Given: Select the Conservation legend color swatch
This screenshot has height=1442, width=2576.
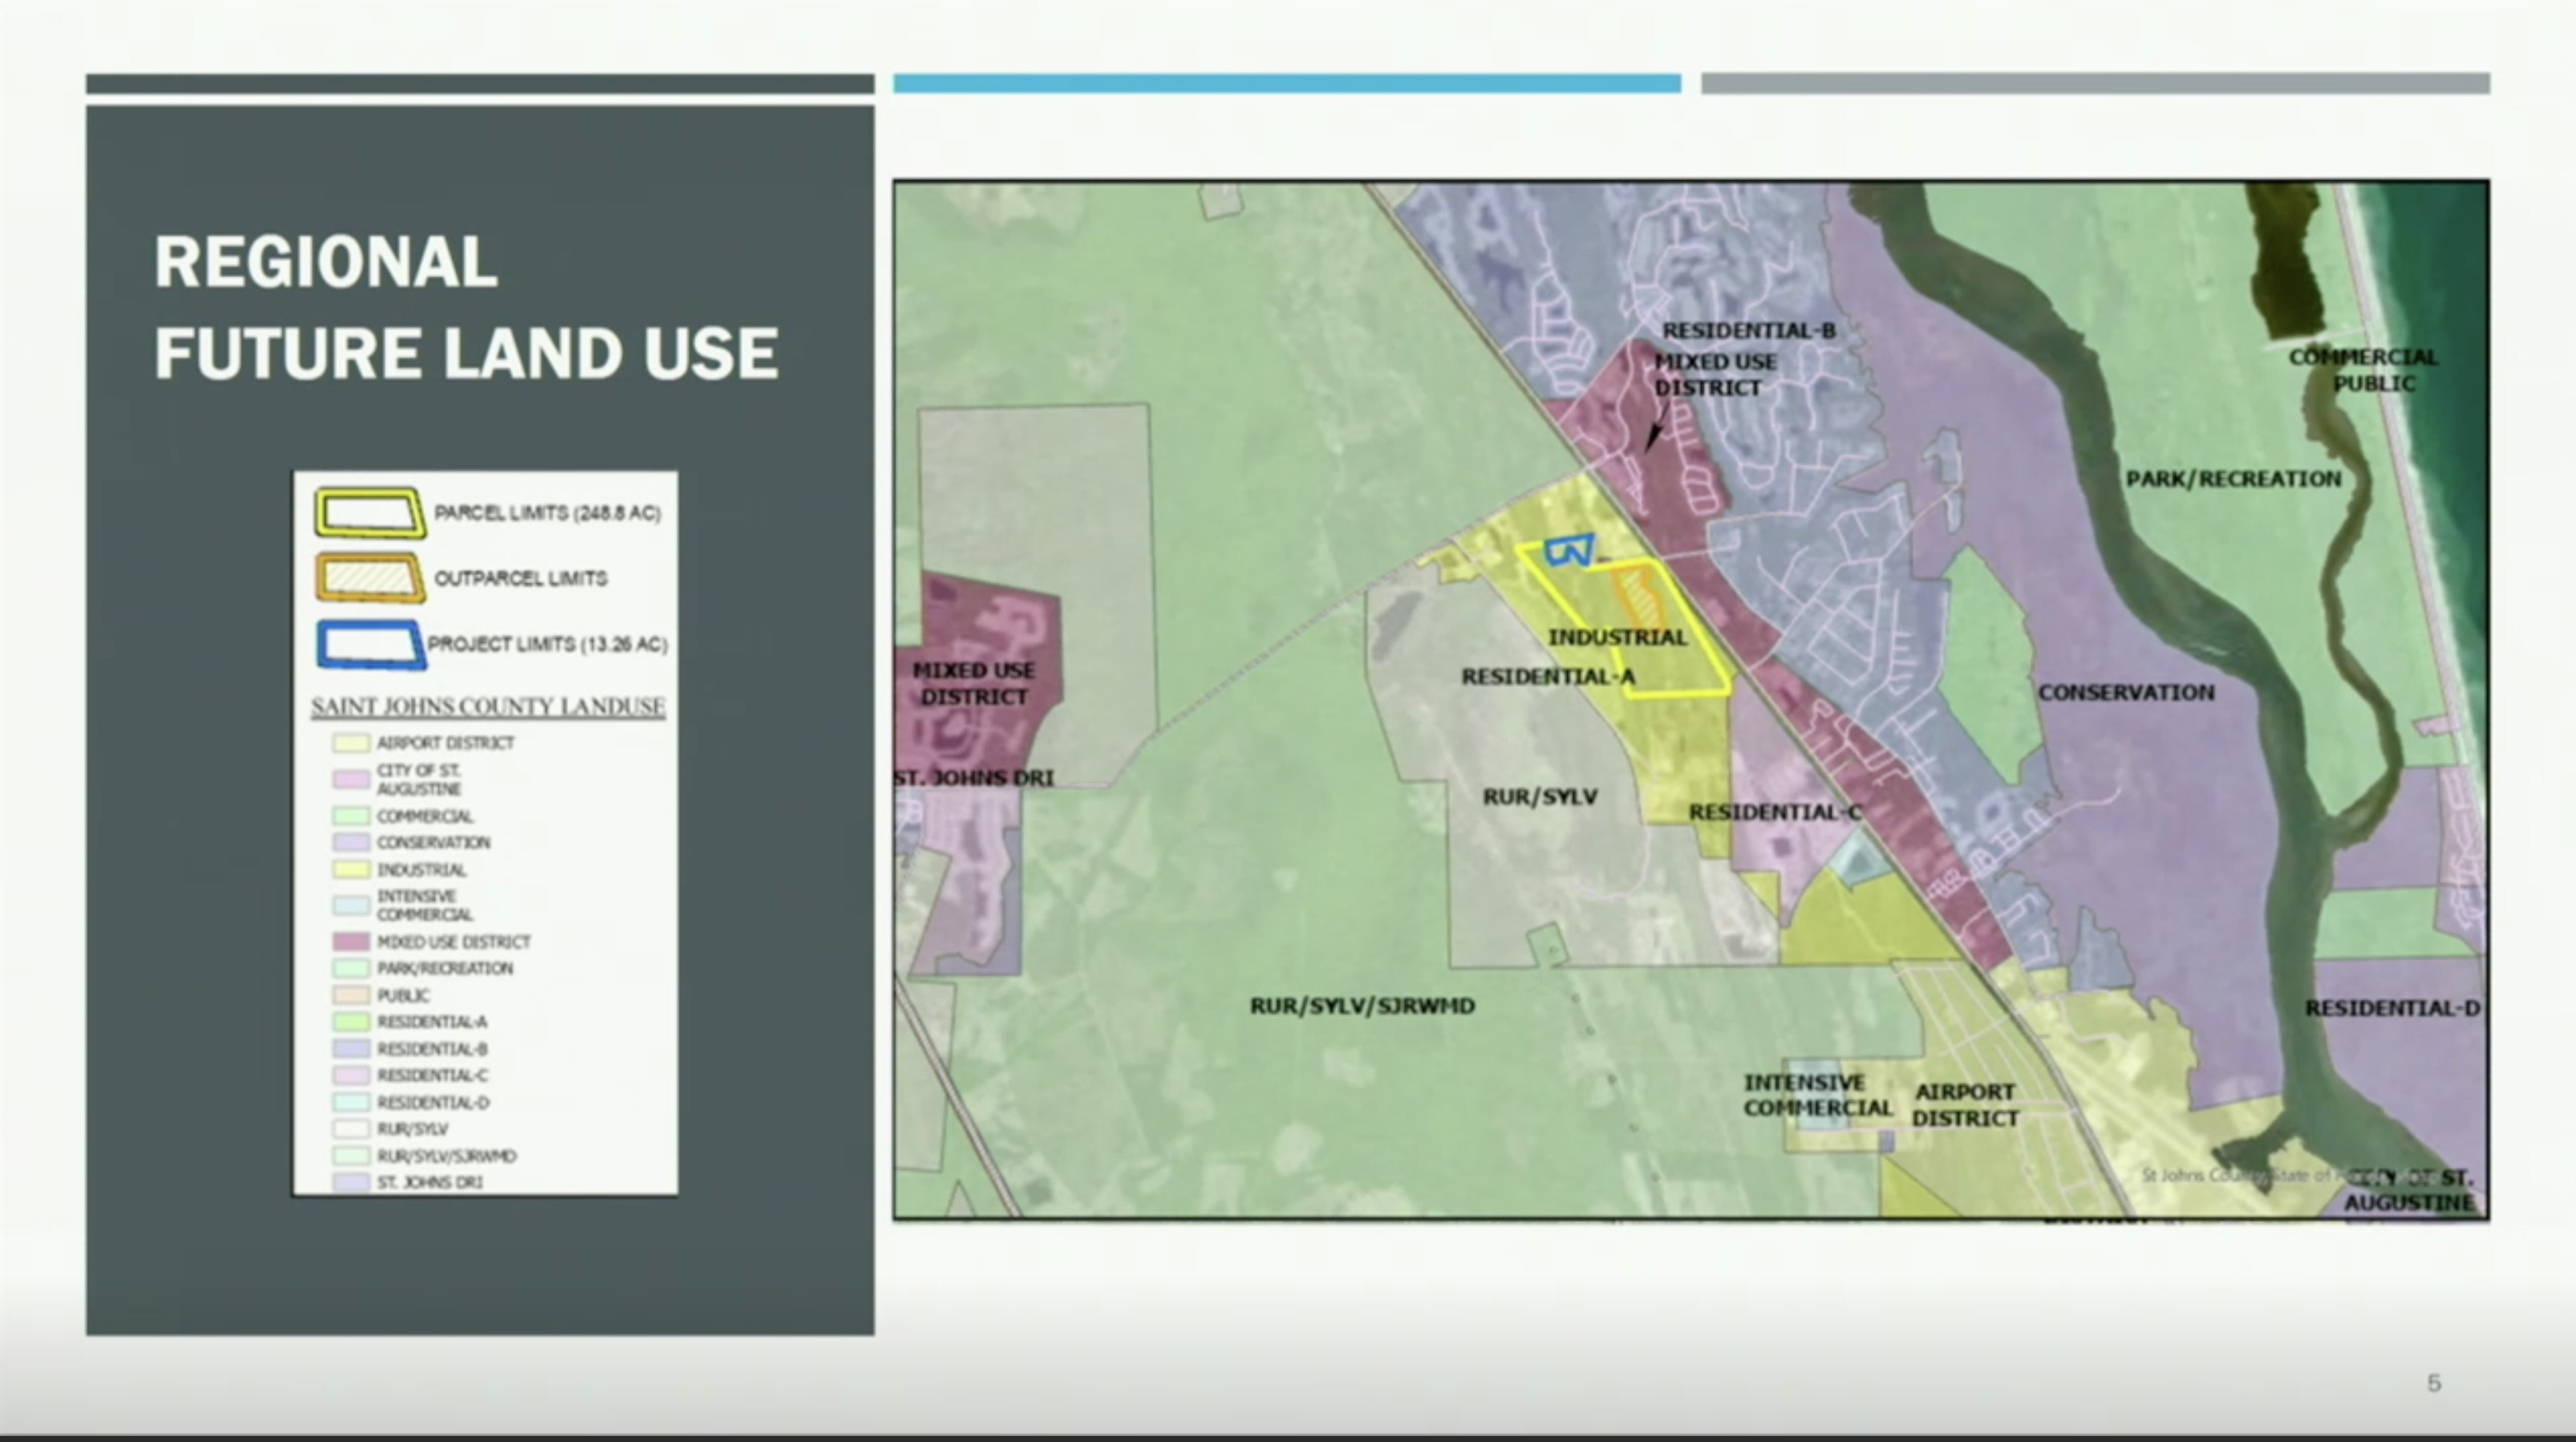Looking at the screenshot, I should coord(351,843).
